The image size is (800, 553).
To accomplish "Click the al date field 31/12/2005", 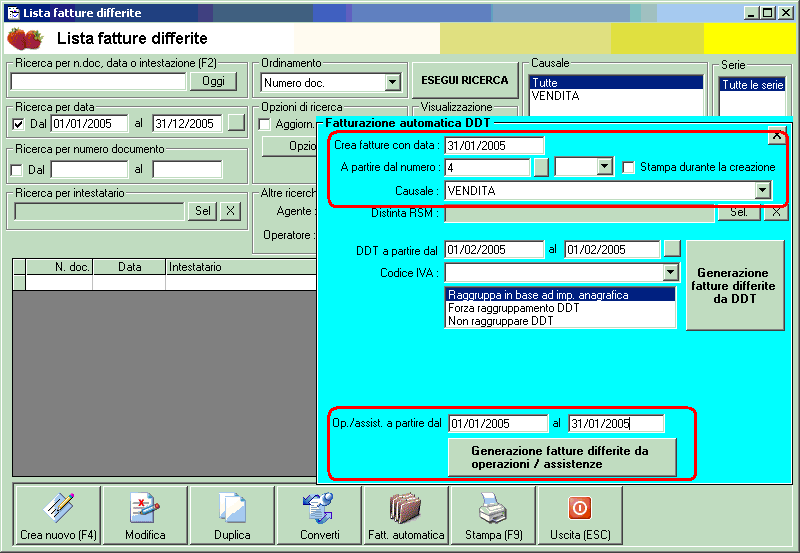I will (187, 123).
